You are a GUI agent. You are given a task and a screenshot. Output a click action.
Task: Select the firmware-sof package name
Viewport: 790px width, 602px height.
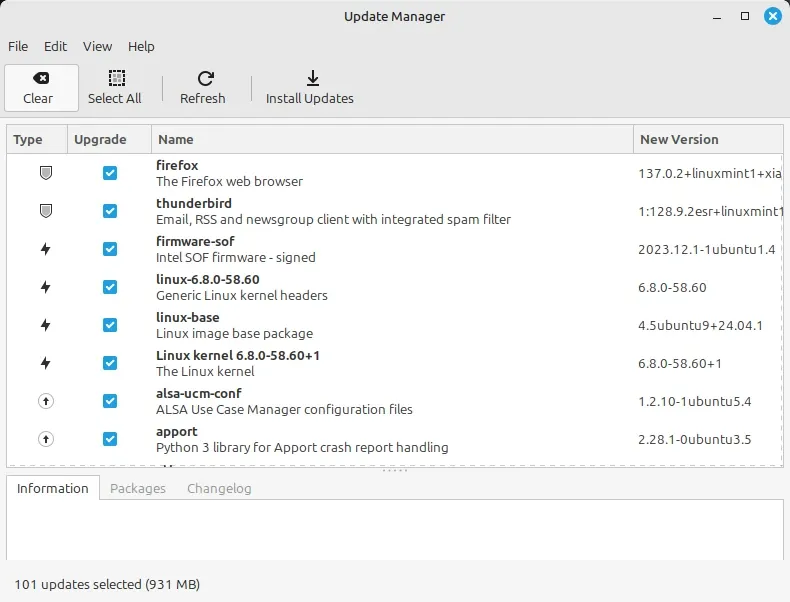[195, 241]
